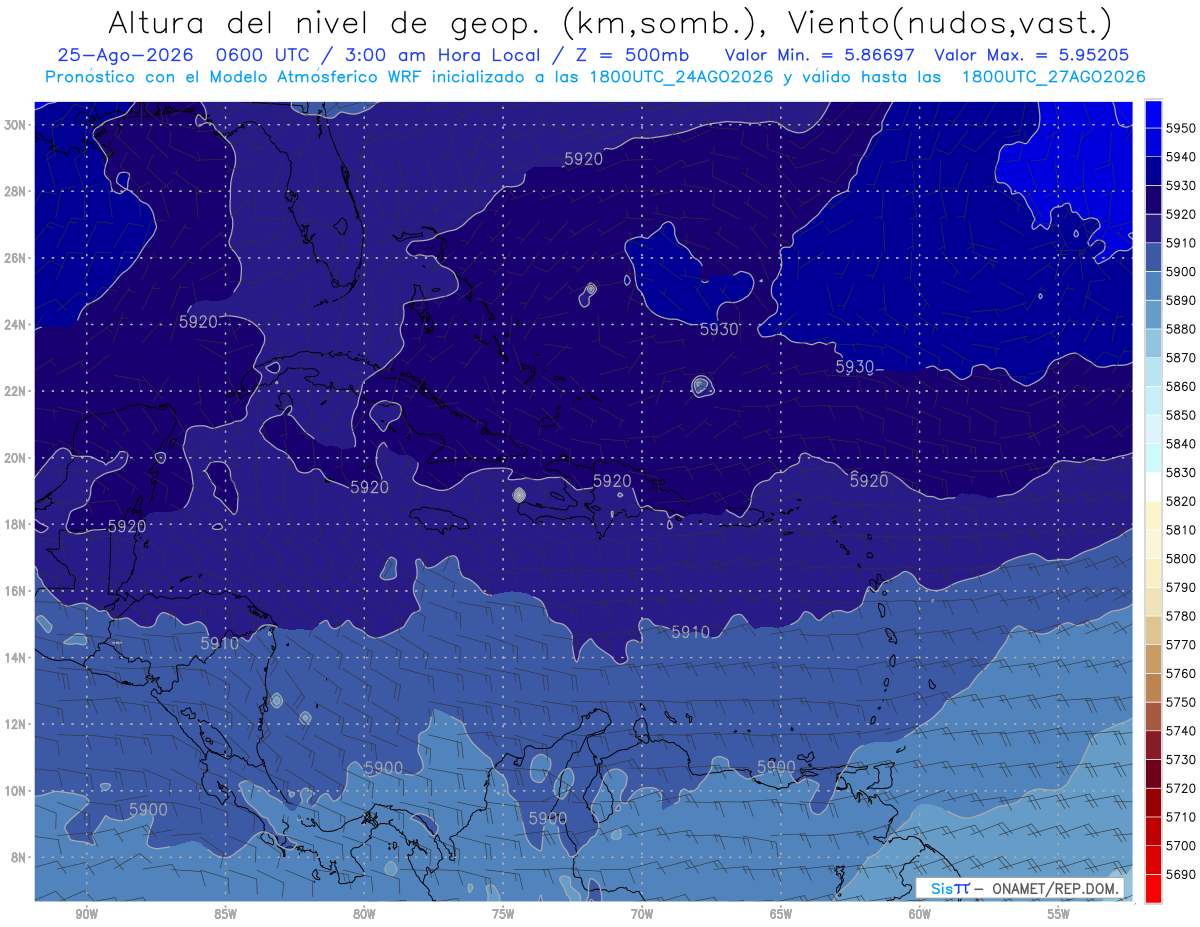Click legend swatch between 5800 and 5810
The height and width of the screenshot is (927, 1200).
1153,544
